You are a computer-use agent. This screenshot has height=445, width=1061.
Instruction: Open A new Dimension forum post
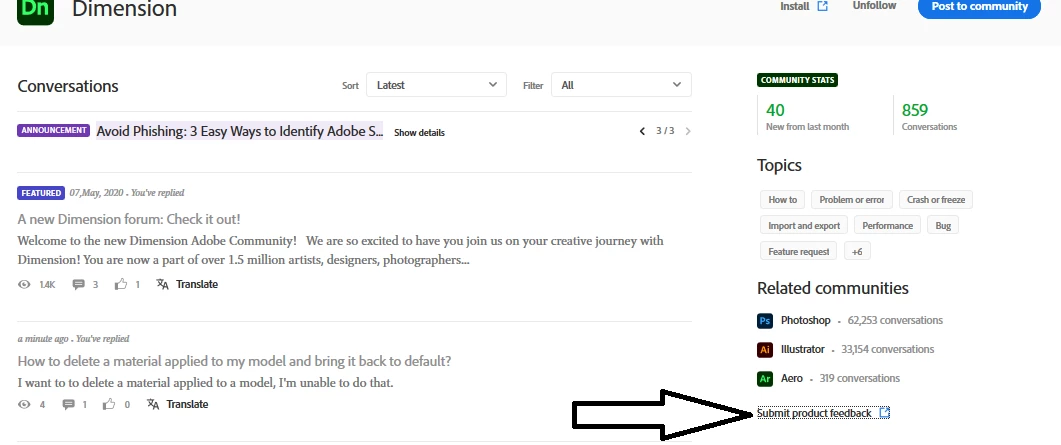[129, 219]
